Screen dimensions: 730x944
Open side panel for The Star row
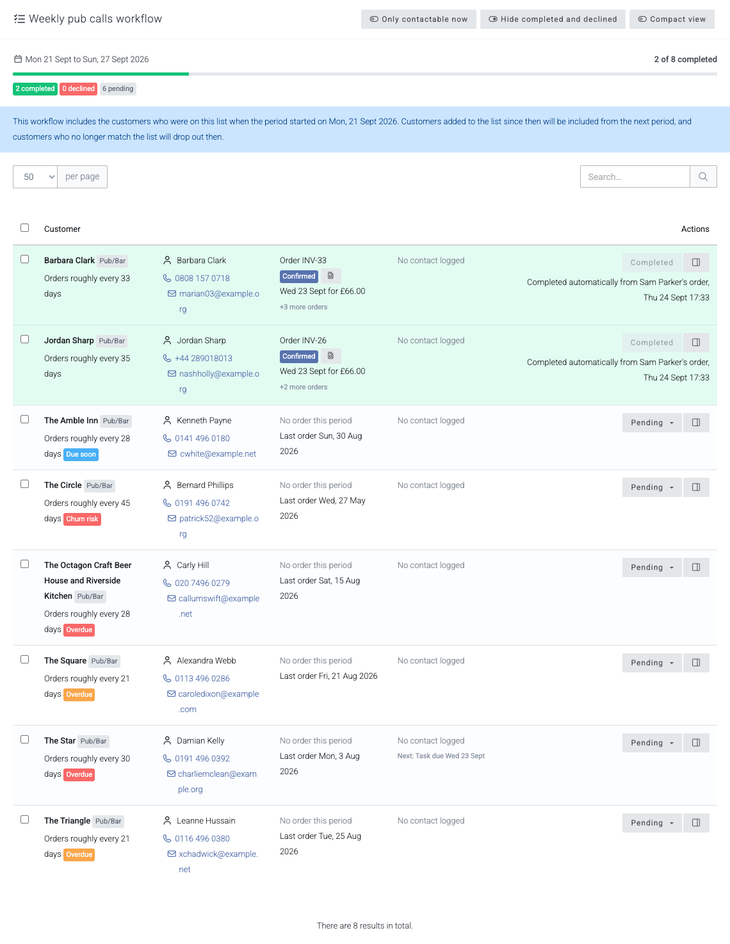tap(696, 743)
